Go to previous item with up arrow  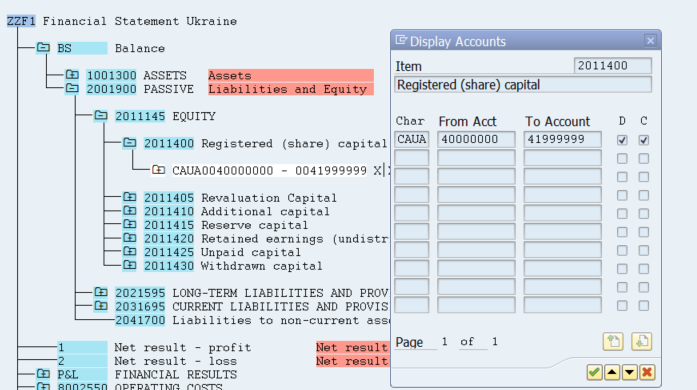[612, 372]
